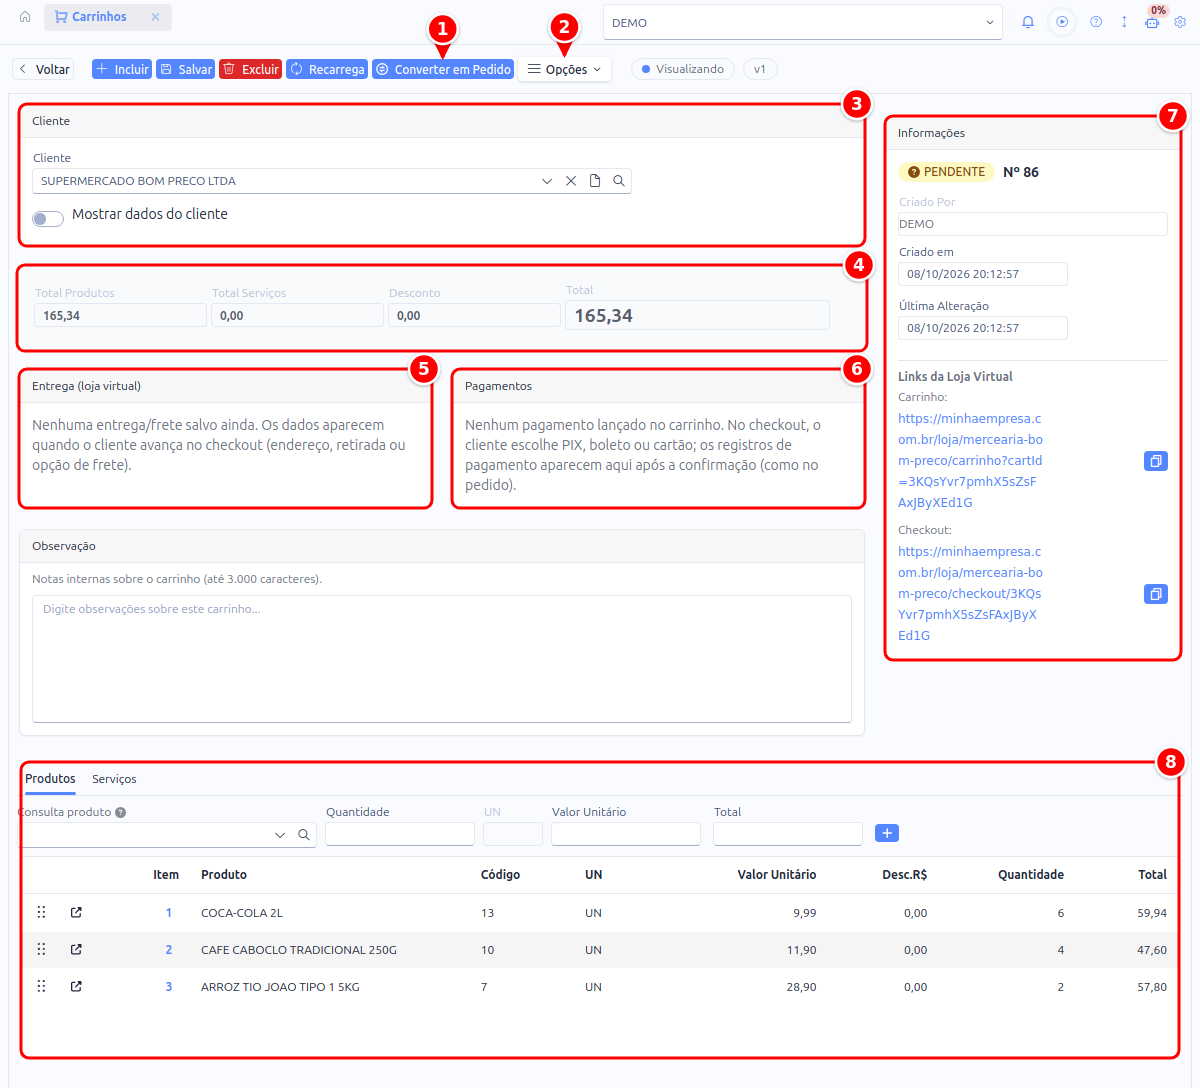Click the vertical arrows icon in header

coord(1124,22)
